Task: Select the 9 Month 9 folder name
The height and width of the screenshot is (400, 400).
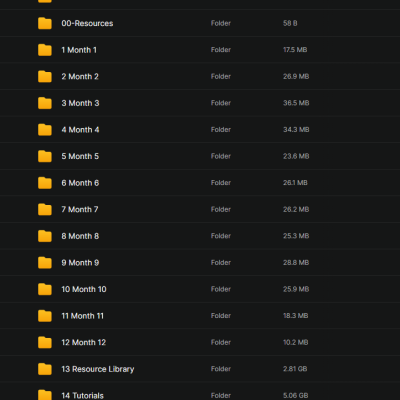Action: (80, 263)
